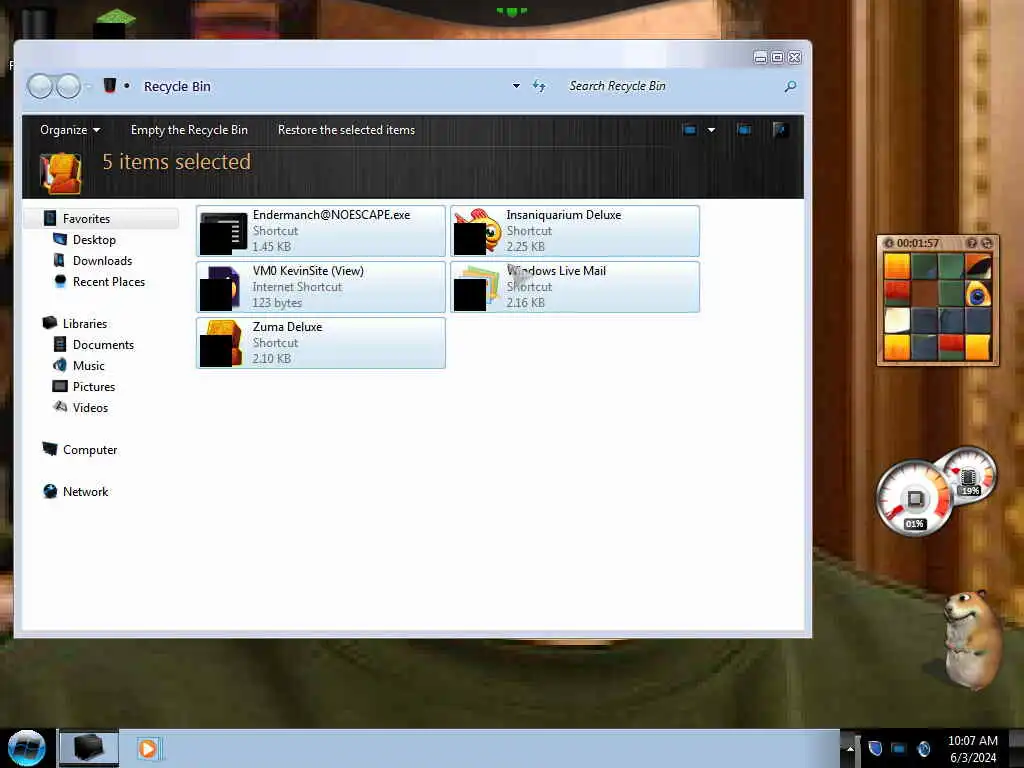Click the Network globe icon
This screenshot has height=768, width=1024.
[50, 491]
